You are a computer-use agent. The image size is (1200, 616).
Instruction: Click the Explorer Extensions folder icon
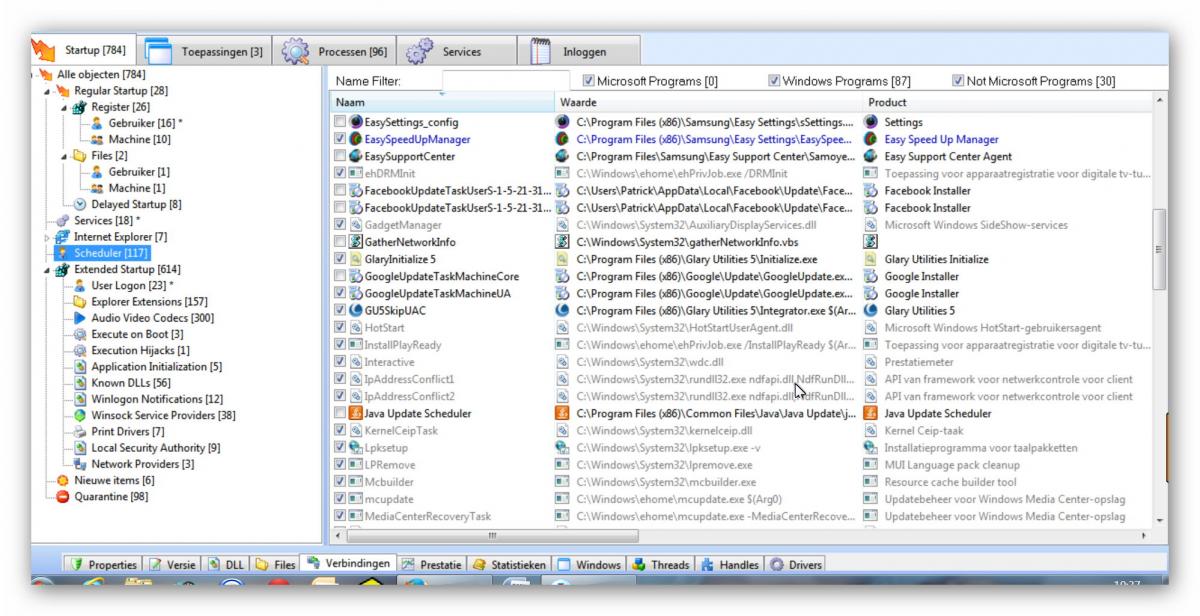click(x=81, y=301)
